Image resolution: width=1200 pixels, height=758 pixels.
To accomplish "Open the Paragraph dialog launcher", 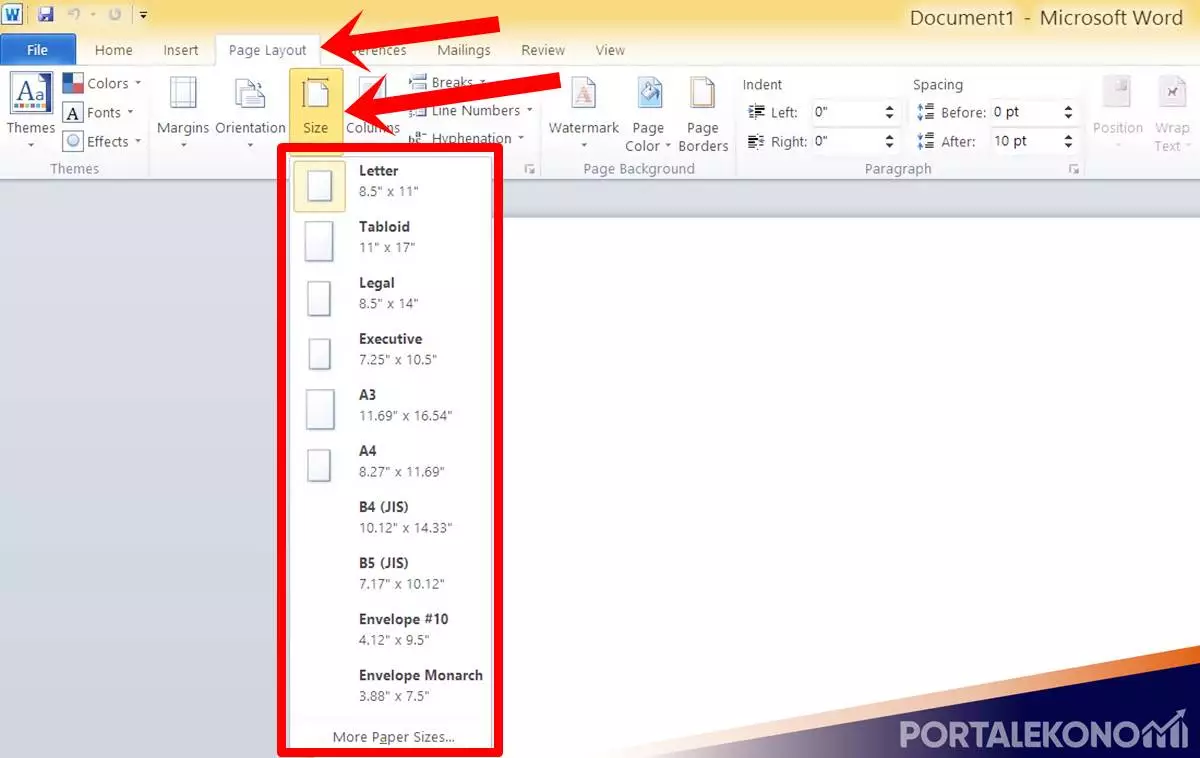I will tap(1074, 169).
